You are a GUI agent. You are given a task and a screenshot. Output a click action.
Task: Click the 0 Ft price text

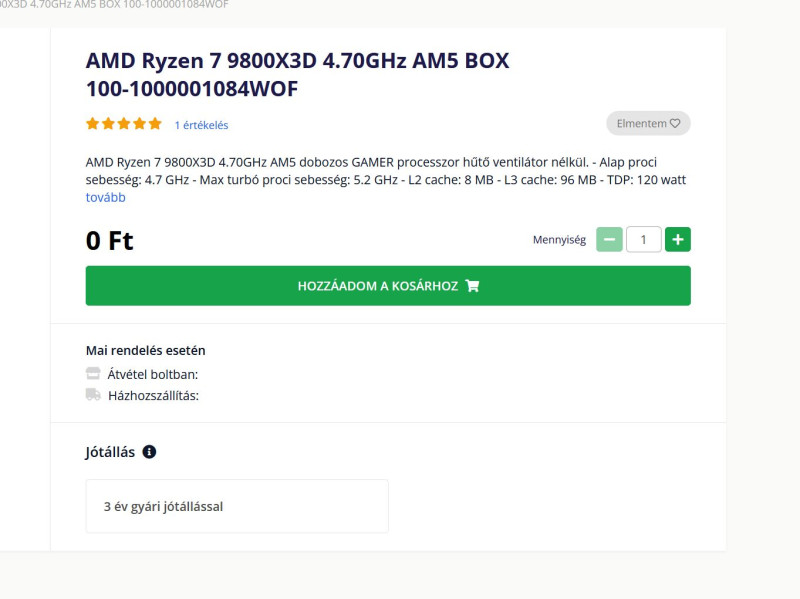pos(109,240)
